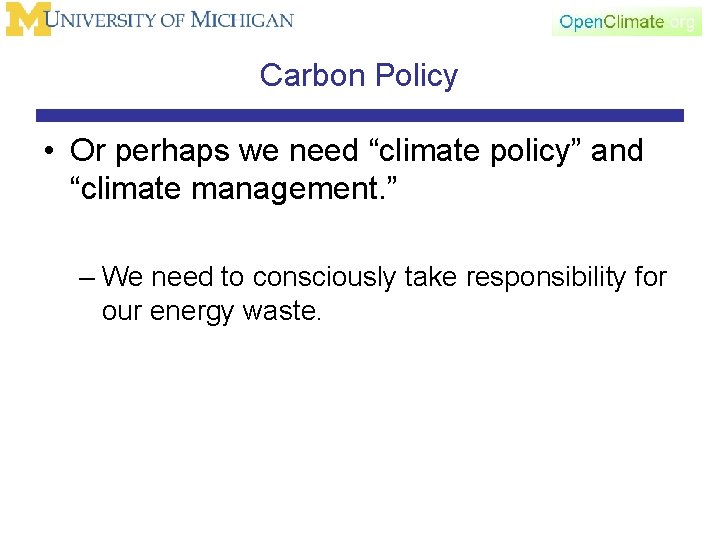This screenshot has height=540, width=720.
Task: Open the OpenClimate.org logo link
Action: point(626,22)
